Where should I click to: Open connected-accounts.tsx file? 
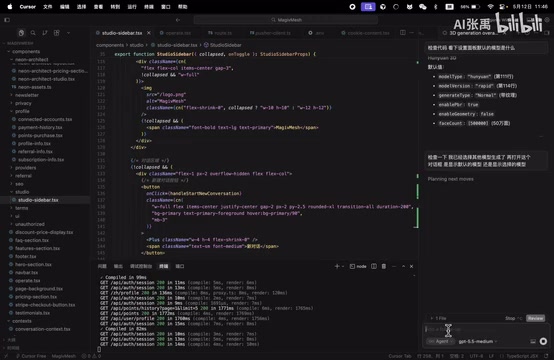click(x=45, y=119)
